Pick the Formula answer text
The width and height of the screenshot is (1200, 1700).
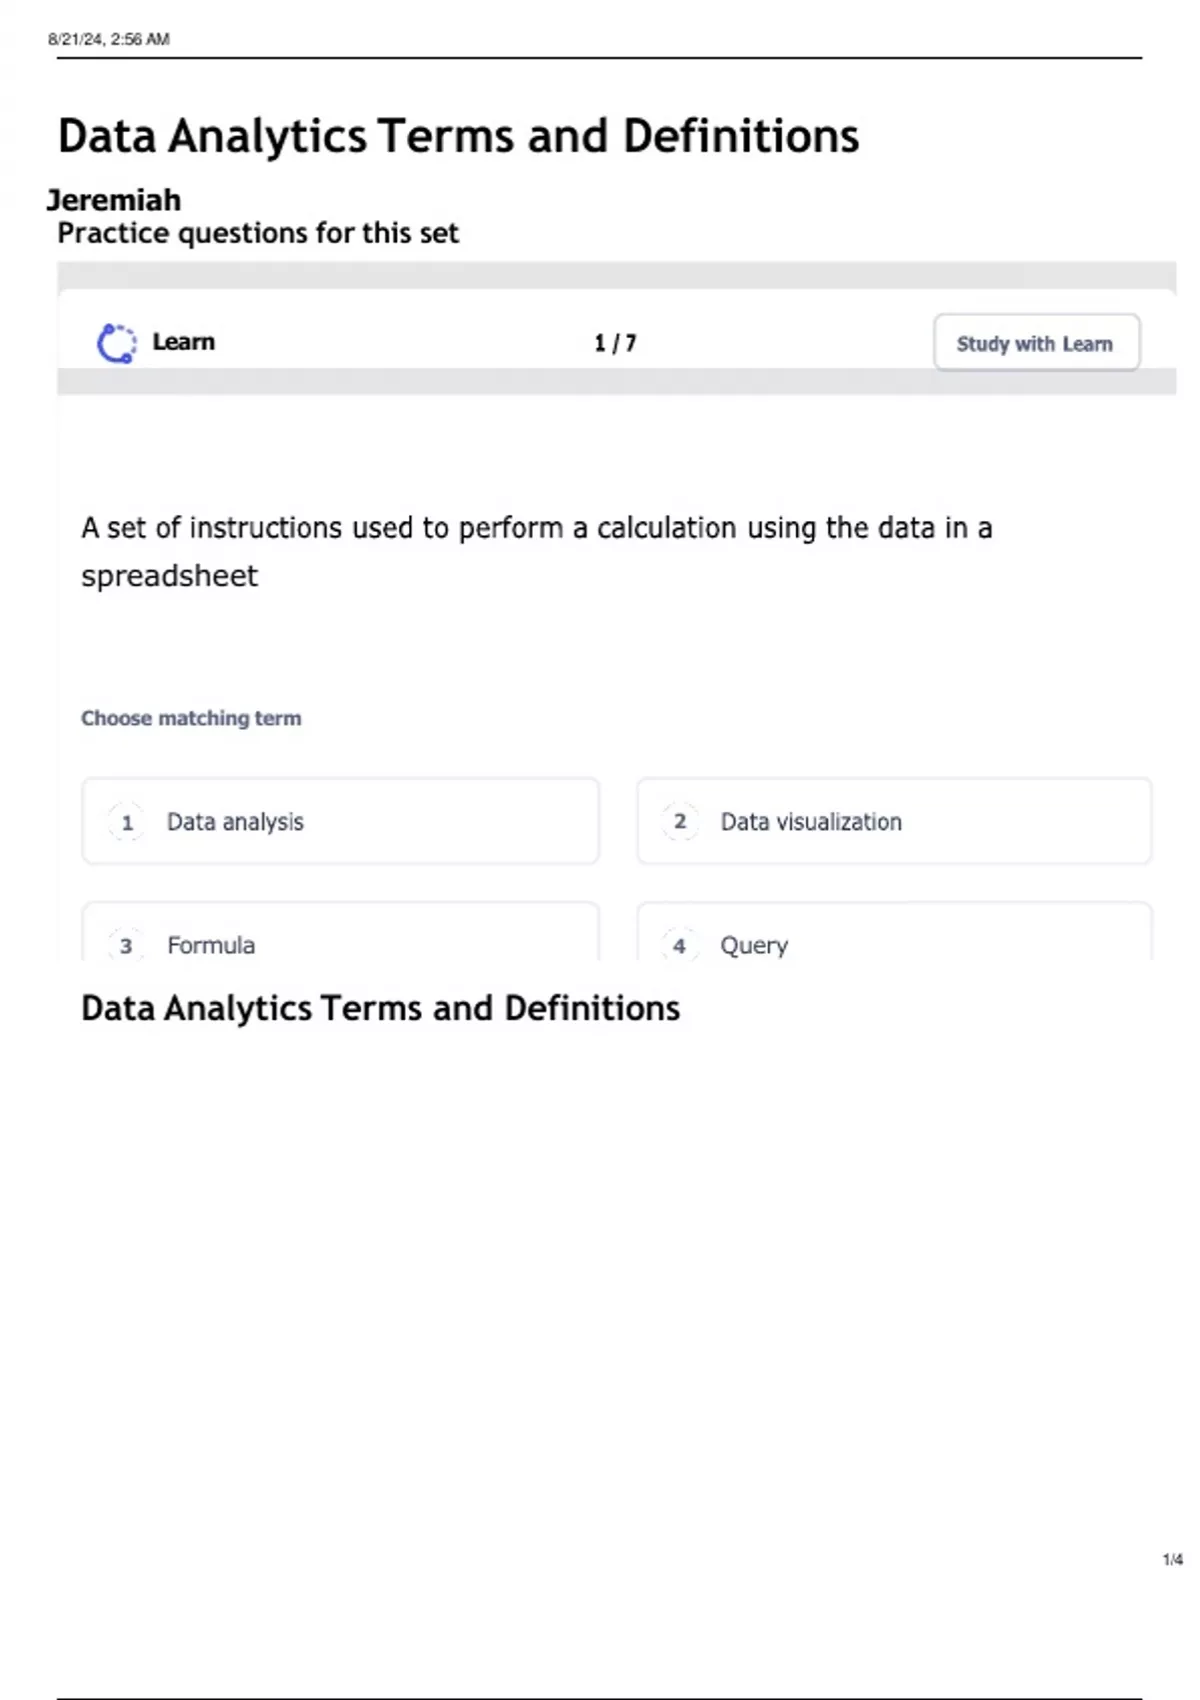211,945
